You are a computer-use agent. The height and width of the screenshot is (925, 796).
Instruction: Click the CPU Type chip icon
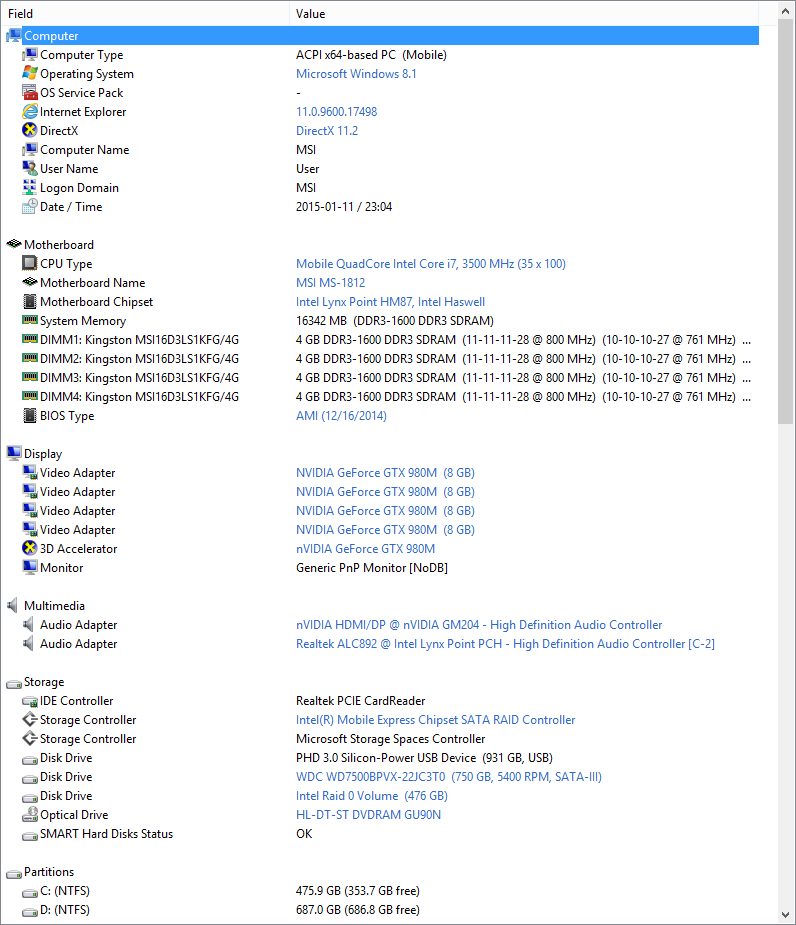tap(30, 263)
